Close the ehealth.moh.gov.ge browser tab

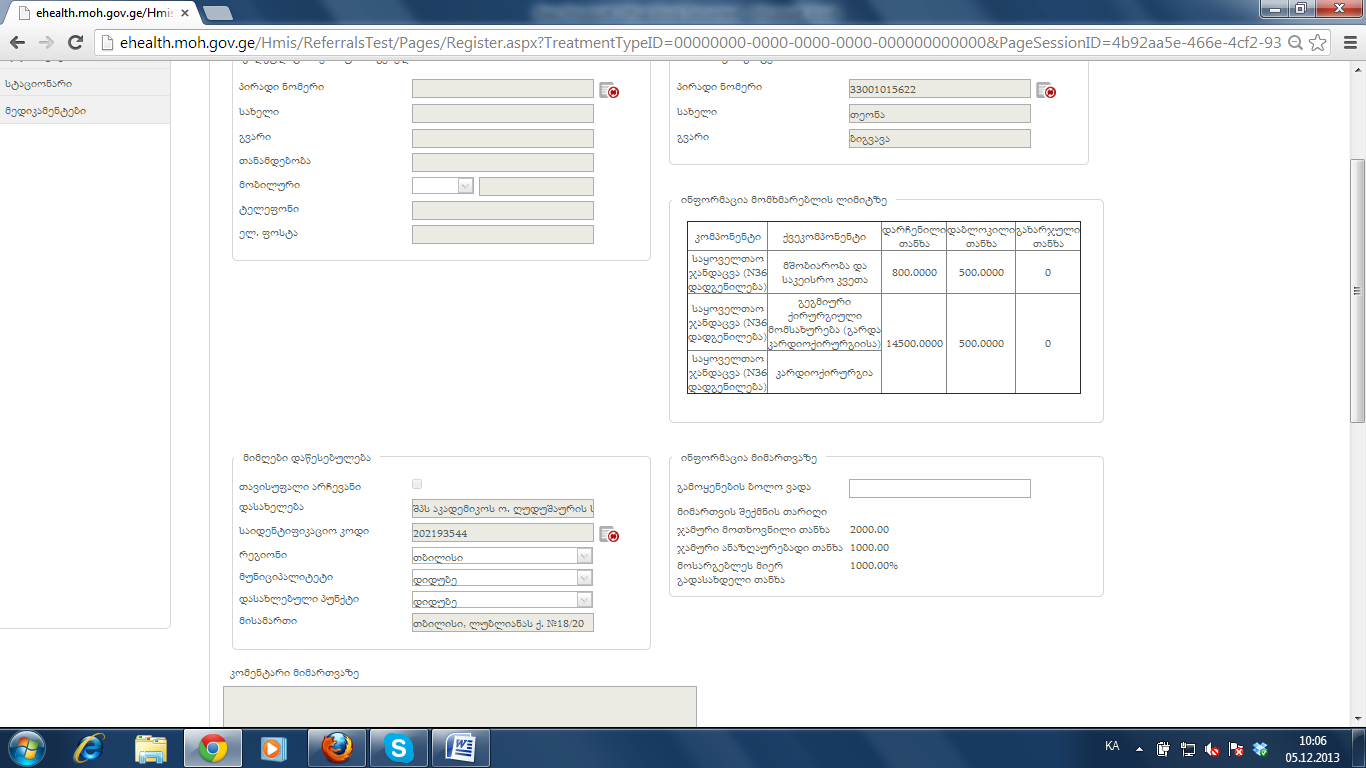coord(185,13)
